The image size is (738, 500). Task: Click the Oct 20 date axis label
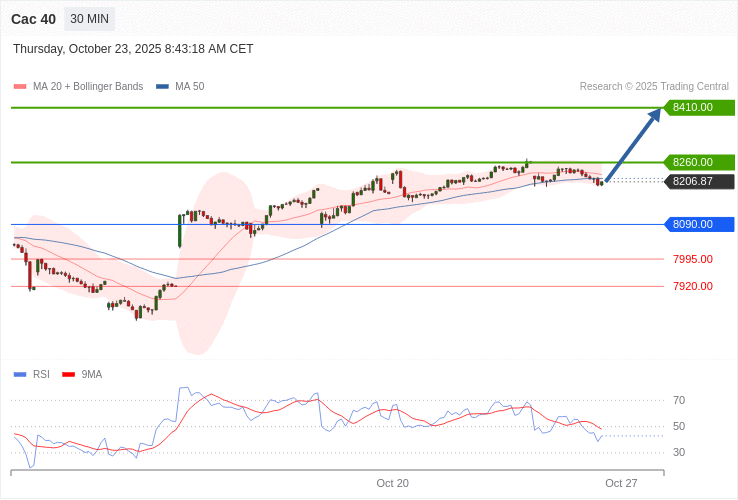point(392,483)
